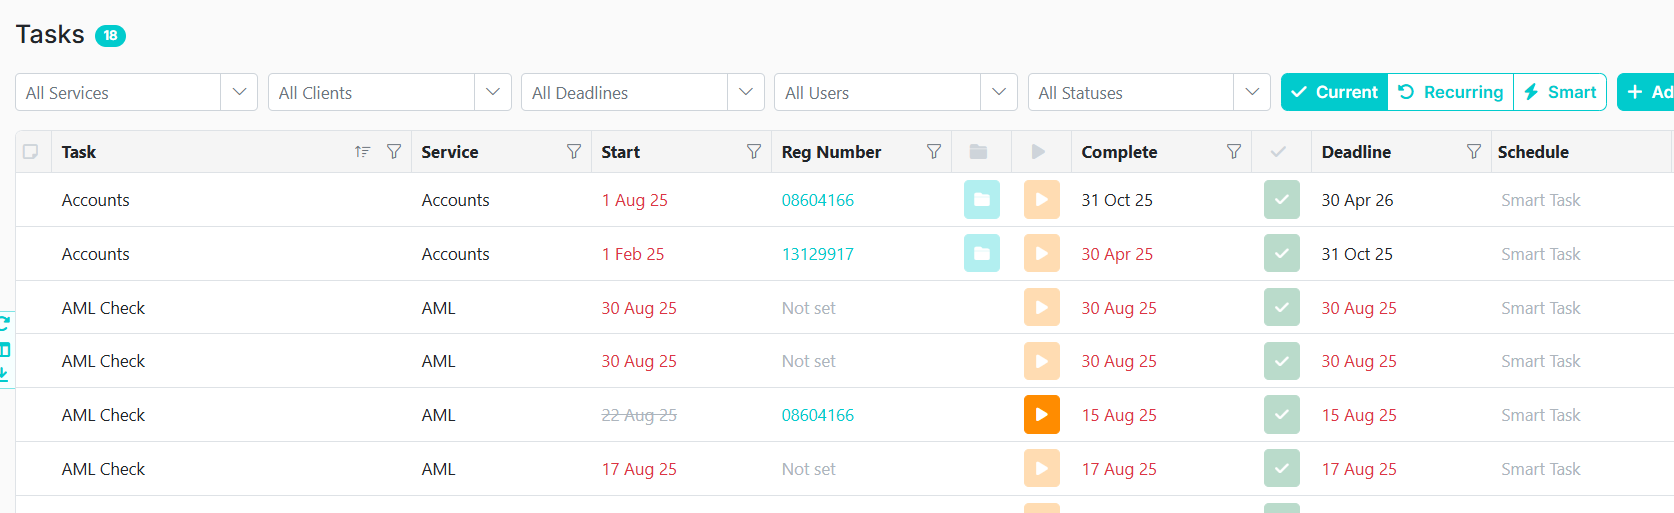
Task: Open the Complete column filter
Action: click(x=1234, y=152)
